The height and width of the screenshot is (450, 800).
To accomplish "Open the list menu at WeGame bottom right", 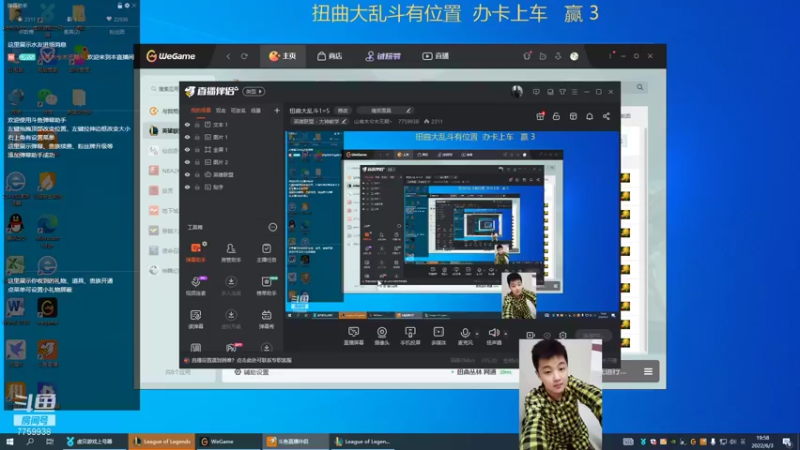I will [648, 371].
